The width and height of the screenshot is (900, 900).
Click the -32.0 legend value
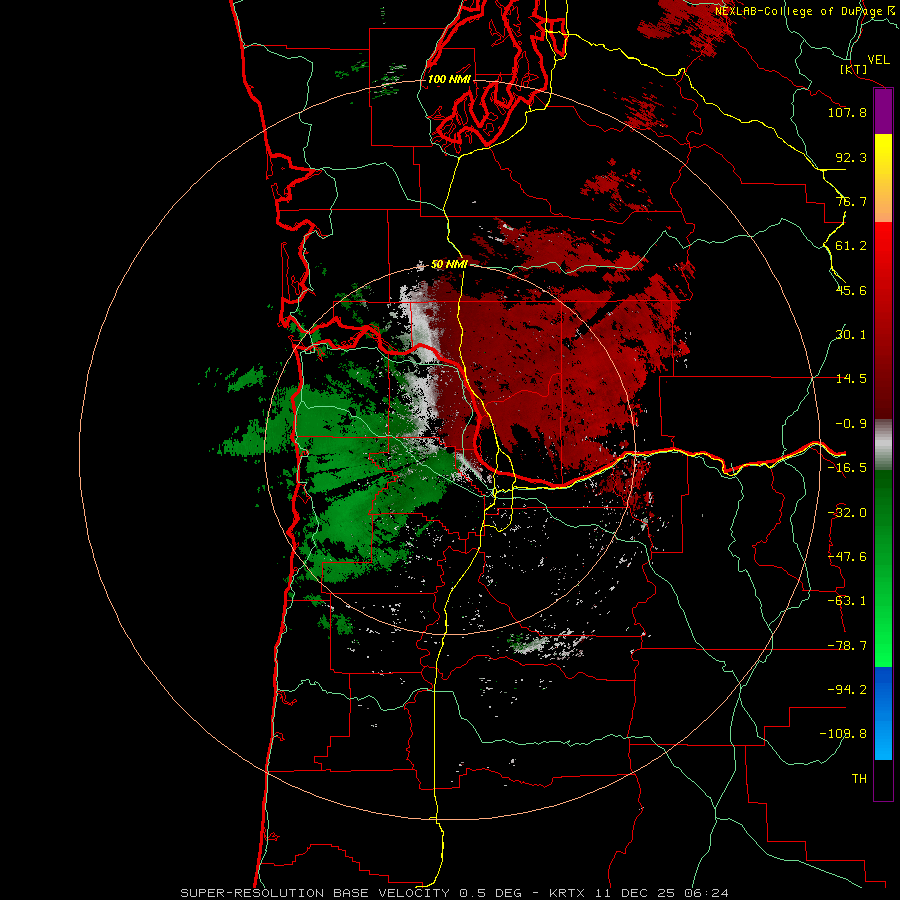pos(847,513)
